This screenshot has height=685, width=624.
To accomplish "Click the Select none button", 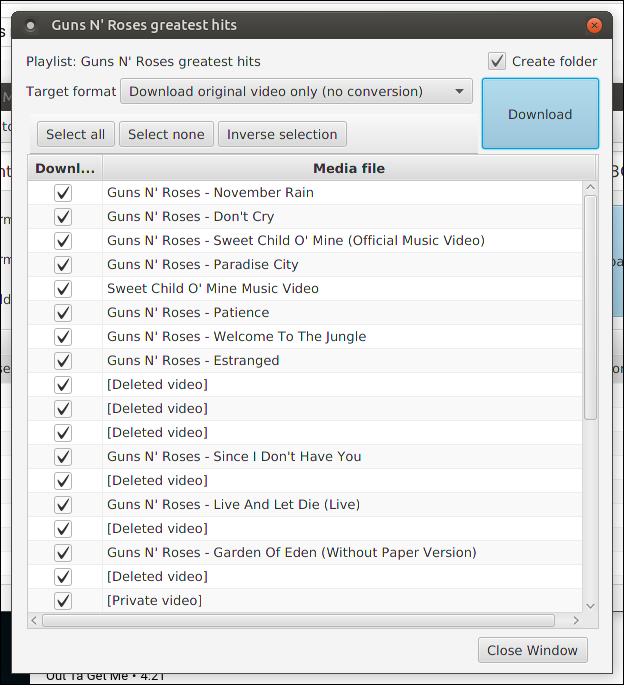I will pyautogui.click(x=166, y=134).
